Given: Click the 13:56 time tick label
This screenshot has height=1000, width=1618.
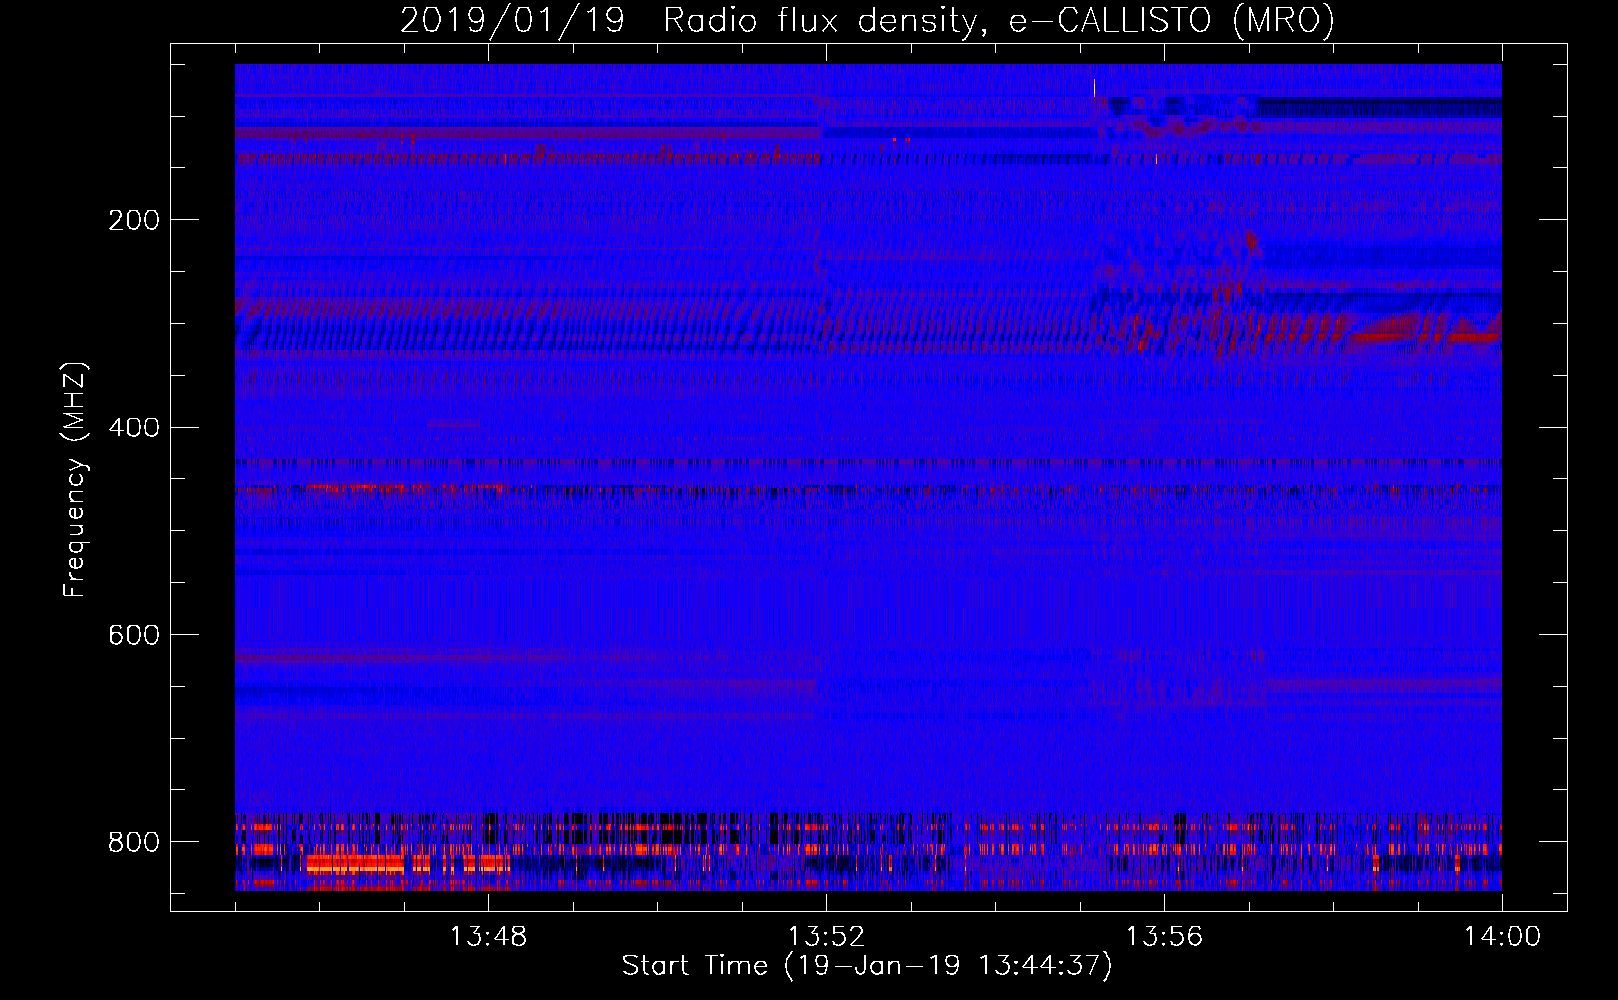Looking at the screenshot, I should pos(1164,937).
